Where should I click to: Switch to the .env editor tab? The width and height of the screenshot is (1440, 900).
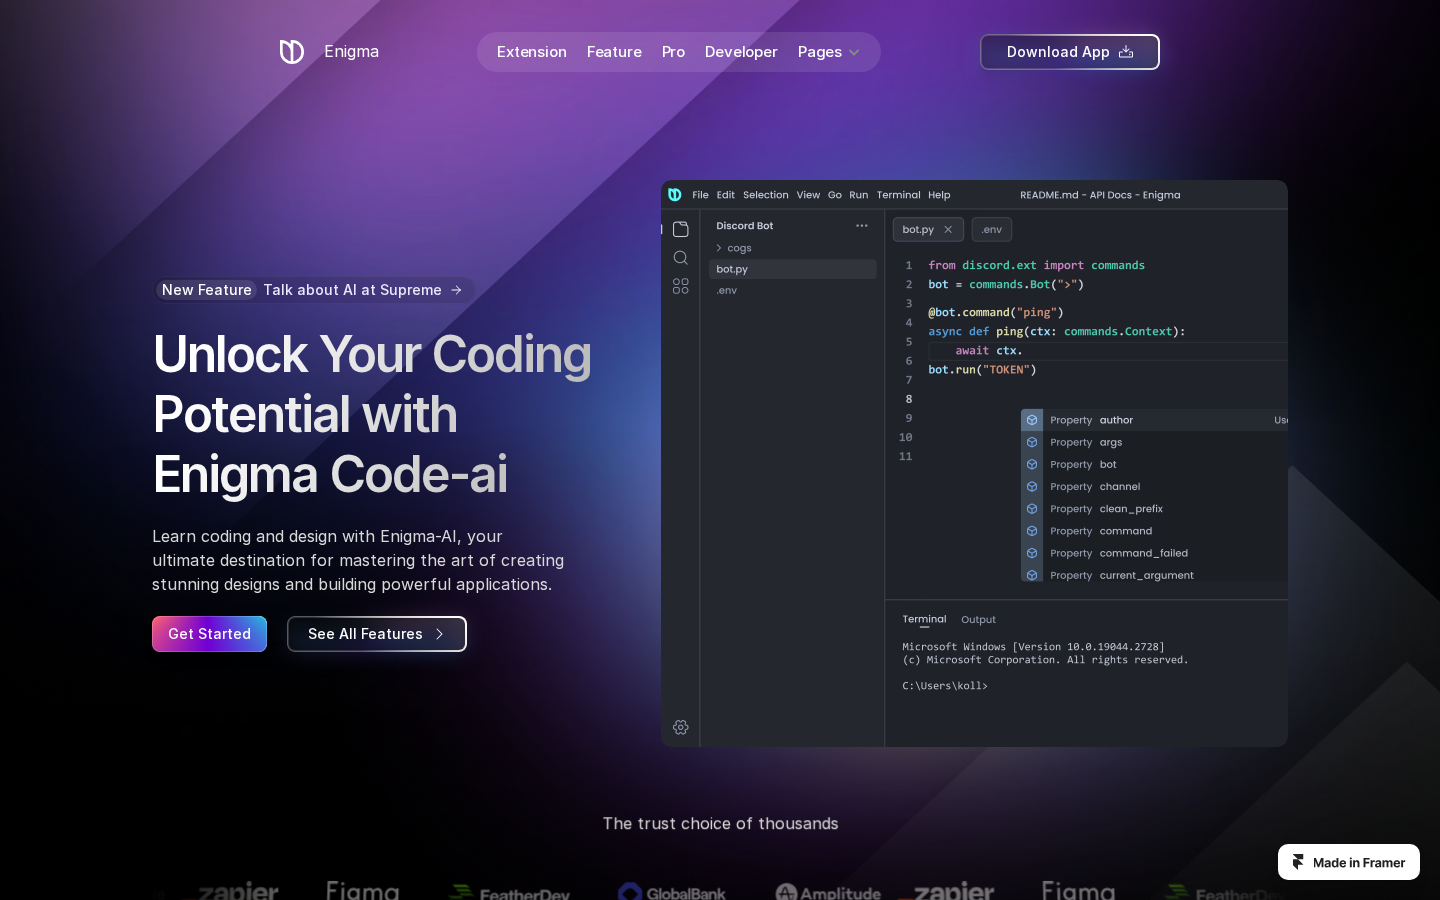click(x=992, y=230)
